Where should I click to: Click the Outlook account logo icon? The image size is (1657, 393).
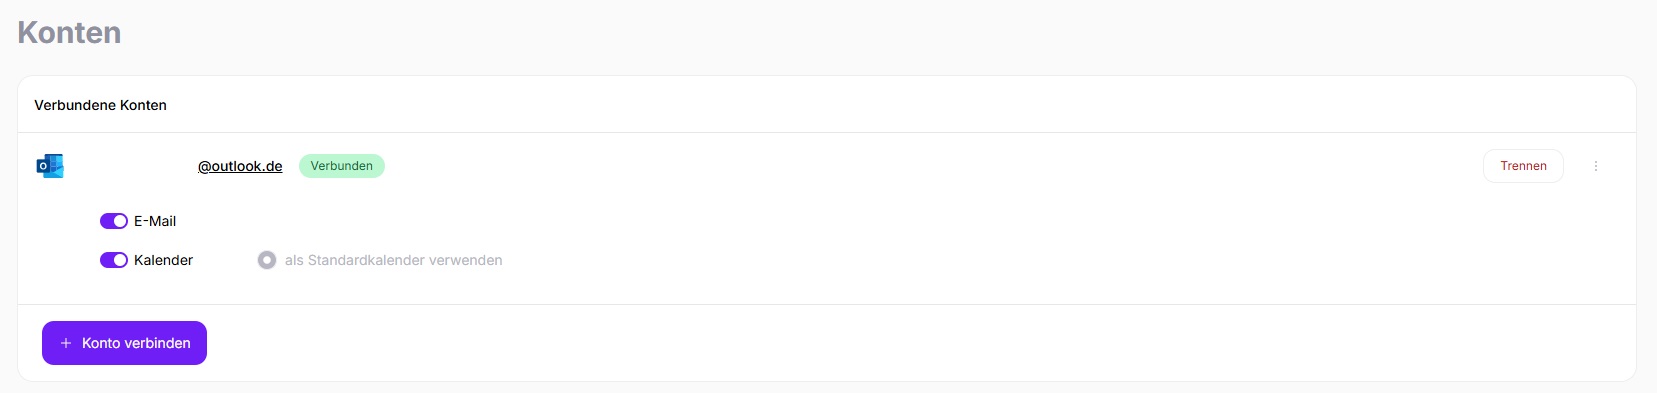click(50, 166)
